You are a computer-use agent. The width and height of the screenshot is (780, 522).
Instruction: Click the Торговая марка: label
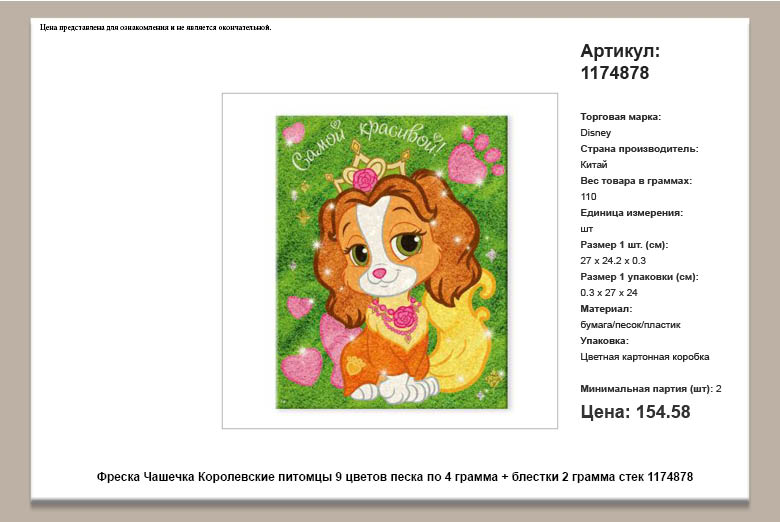(x=620, y=117)
